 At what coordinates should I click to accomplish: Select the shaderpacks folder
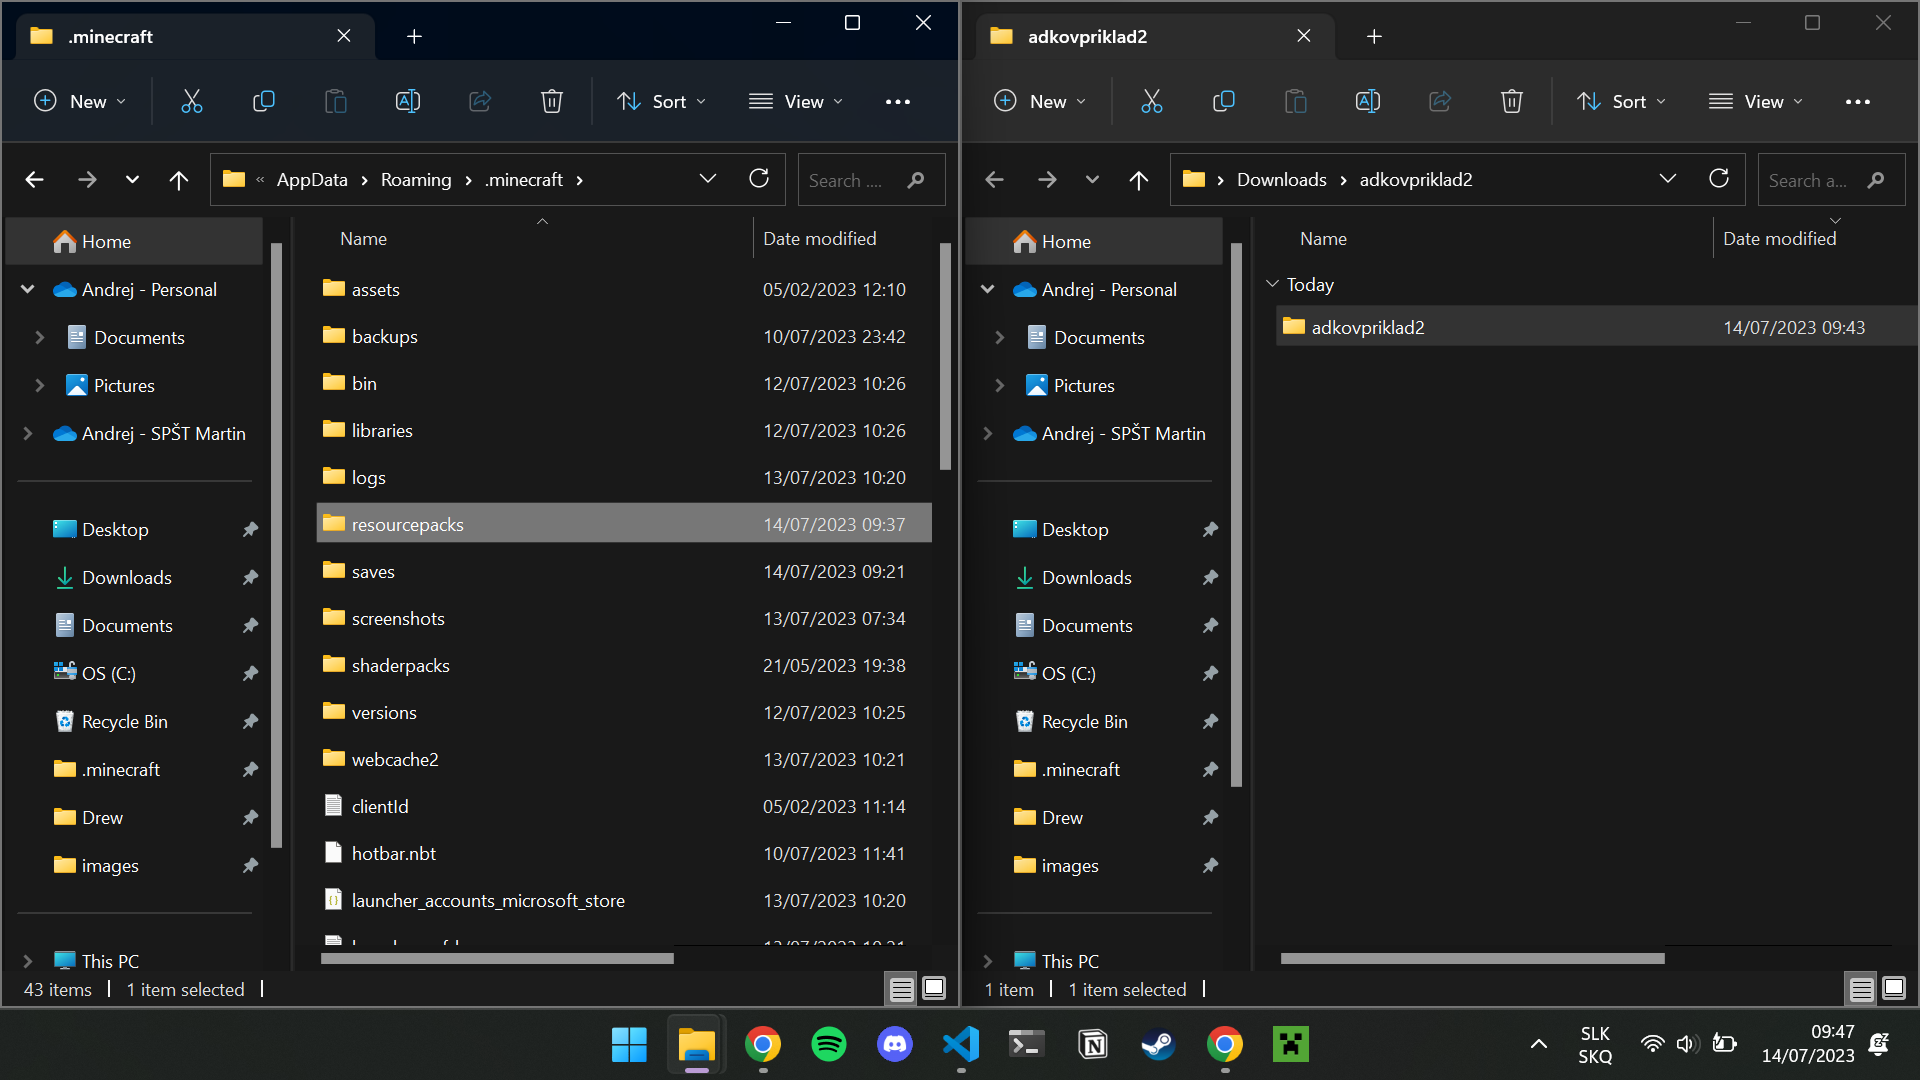coord(624,665)
